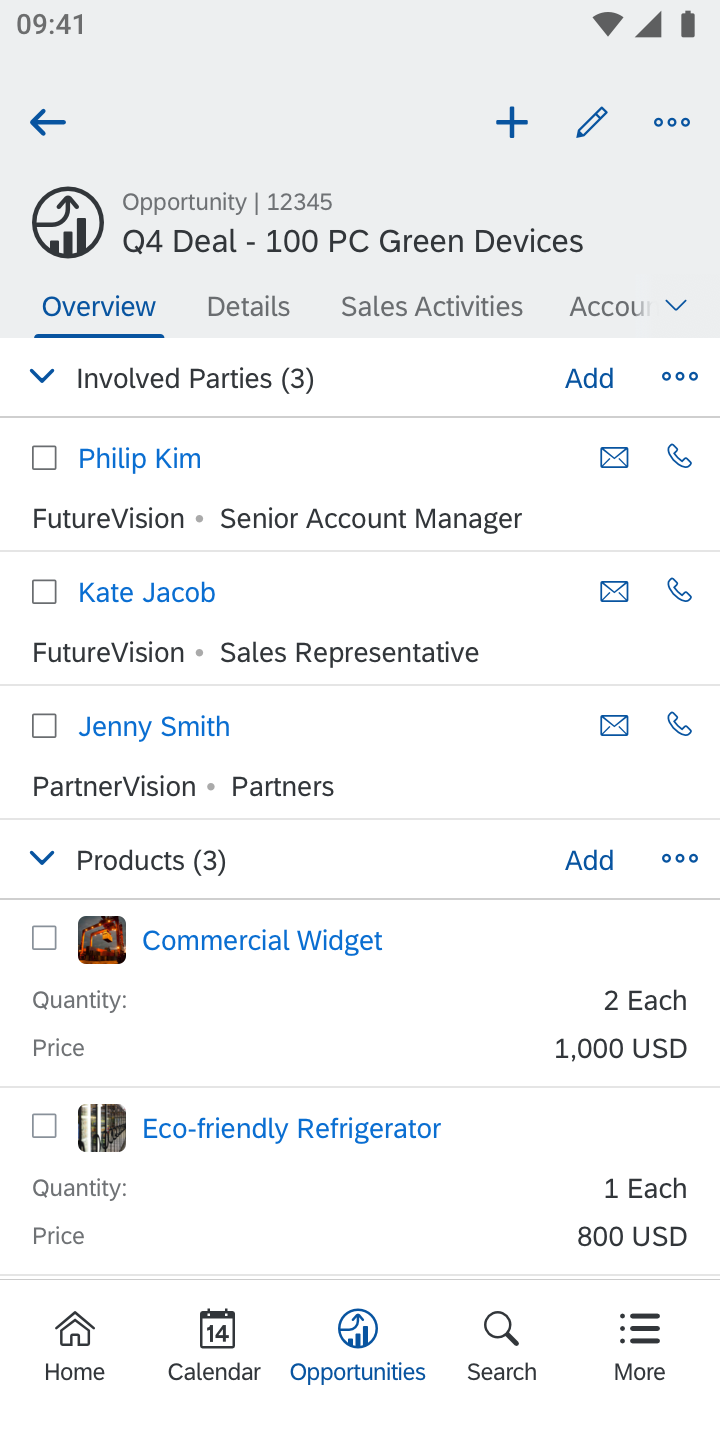Open the Sales Activities tab
The width and height of the screenshot is (720, 1440).
(x=432, y=306)
